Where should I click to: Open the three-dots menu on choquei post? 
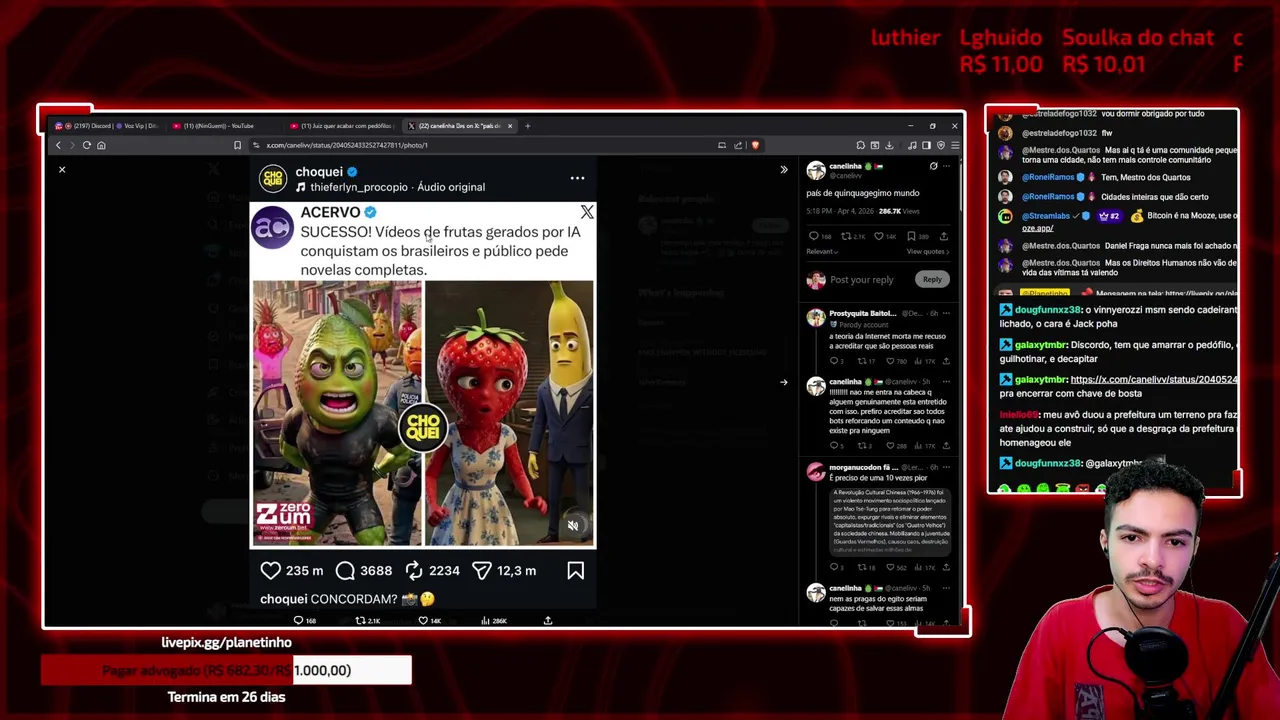click(577, 178)
